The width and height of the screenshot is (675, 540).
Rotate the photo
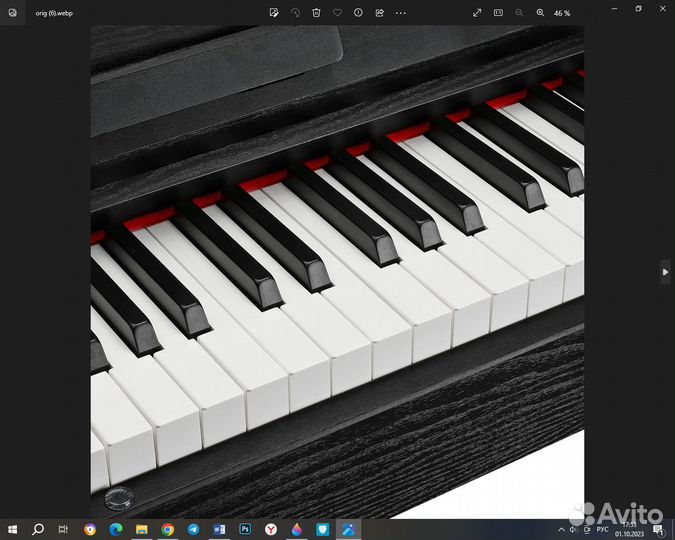tap(295, 13)
